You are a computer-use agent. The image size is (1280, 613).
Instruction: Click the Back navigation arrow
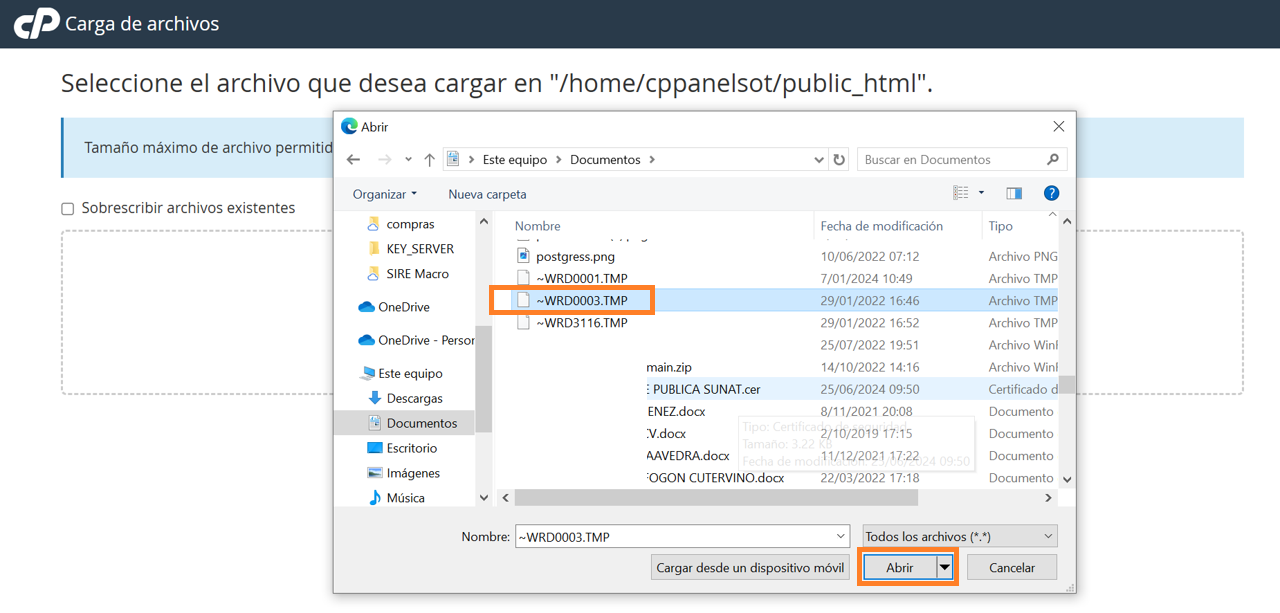coord(352,159)
